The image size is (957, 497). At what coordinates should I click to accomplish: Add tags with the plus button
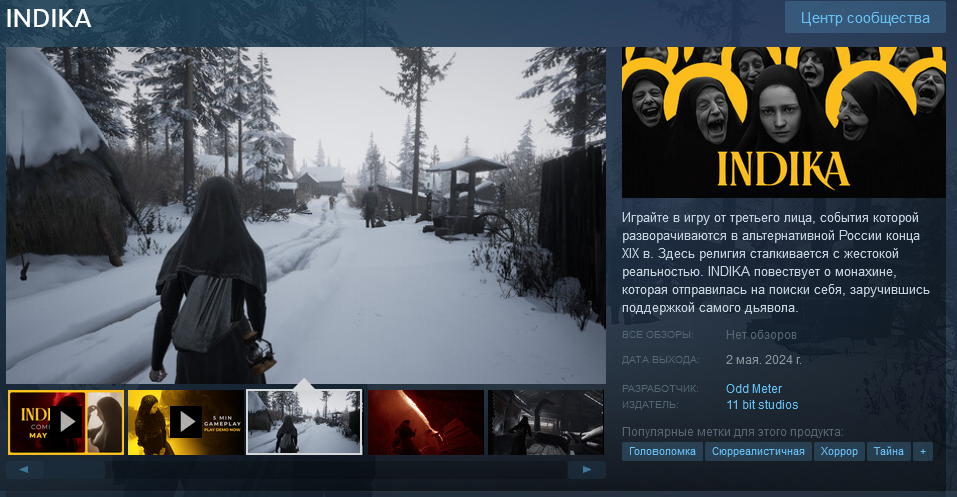point(923,451)
